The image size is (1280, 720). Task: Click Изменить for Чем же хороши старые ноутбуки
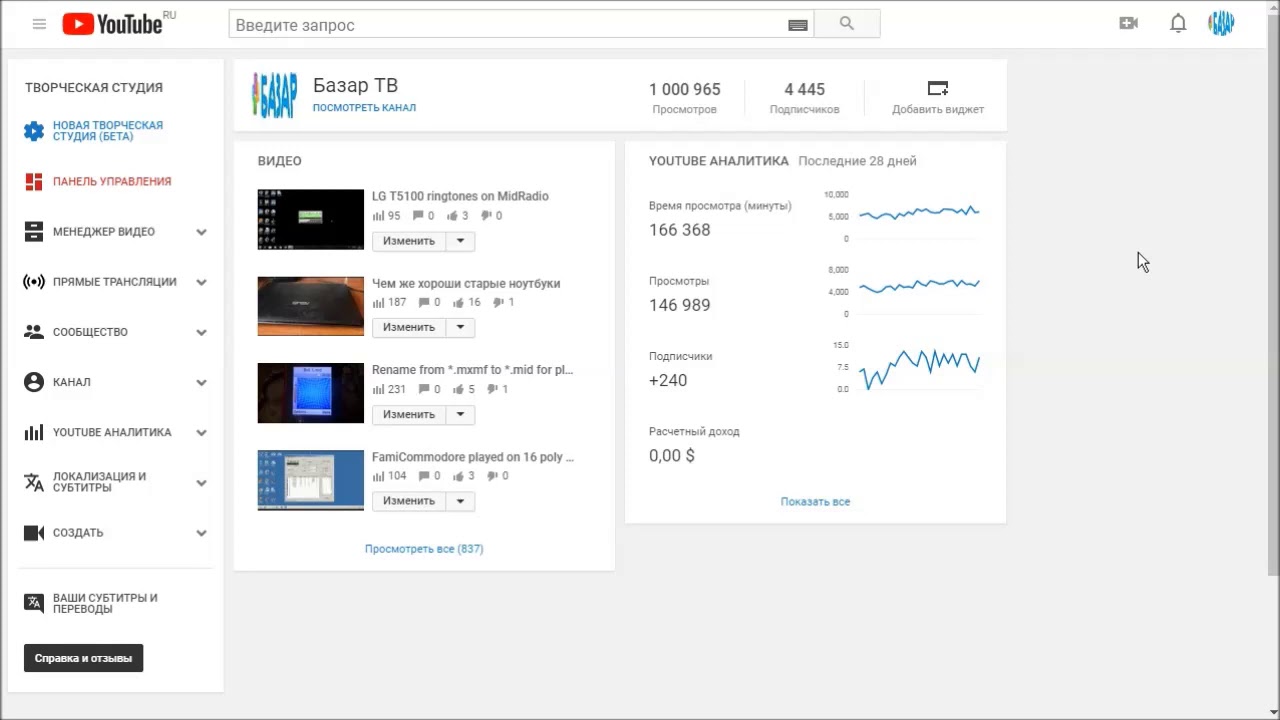(x=409, y=327)
